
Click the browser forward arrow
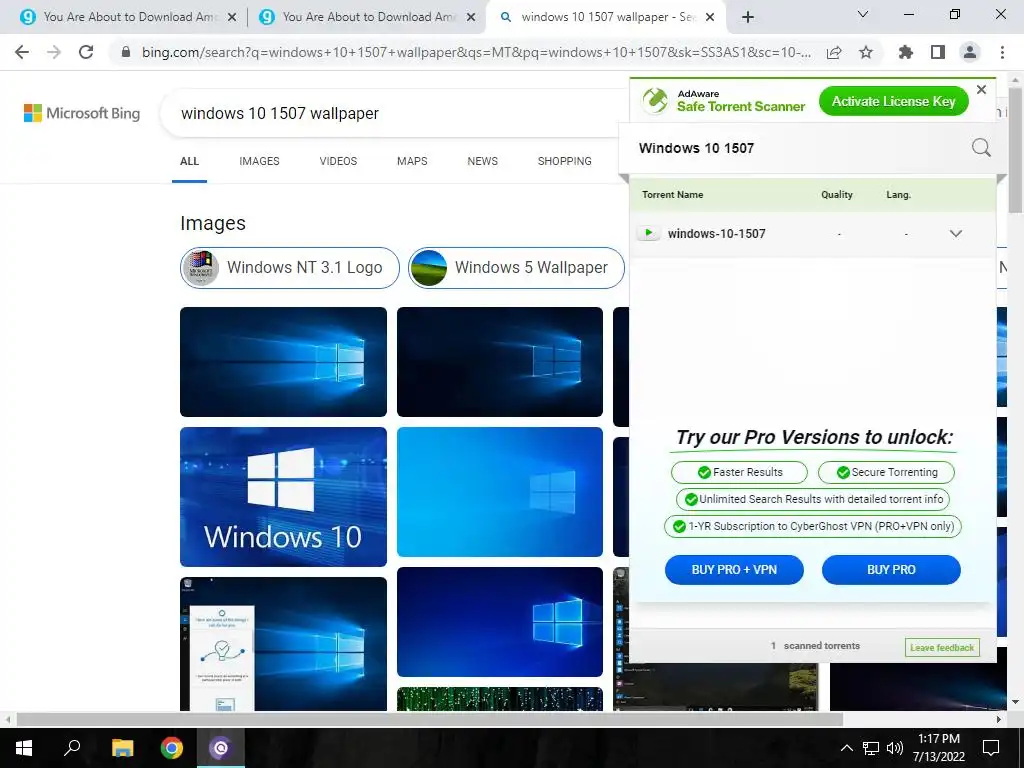tap(54, 52)
